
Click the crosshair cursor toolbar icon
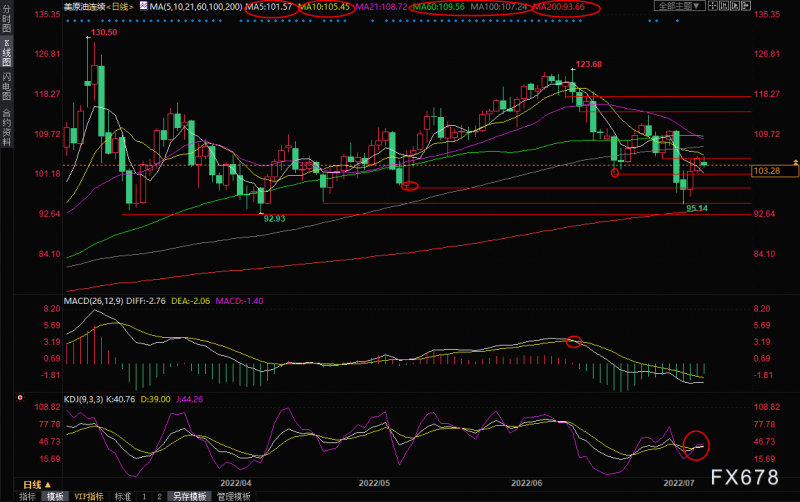(x=713, y=6)
